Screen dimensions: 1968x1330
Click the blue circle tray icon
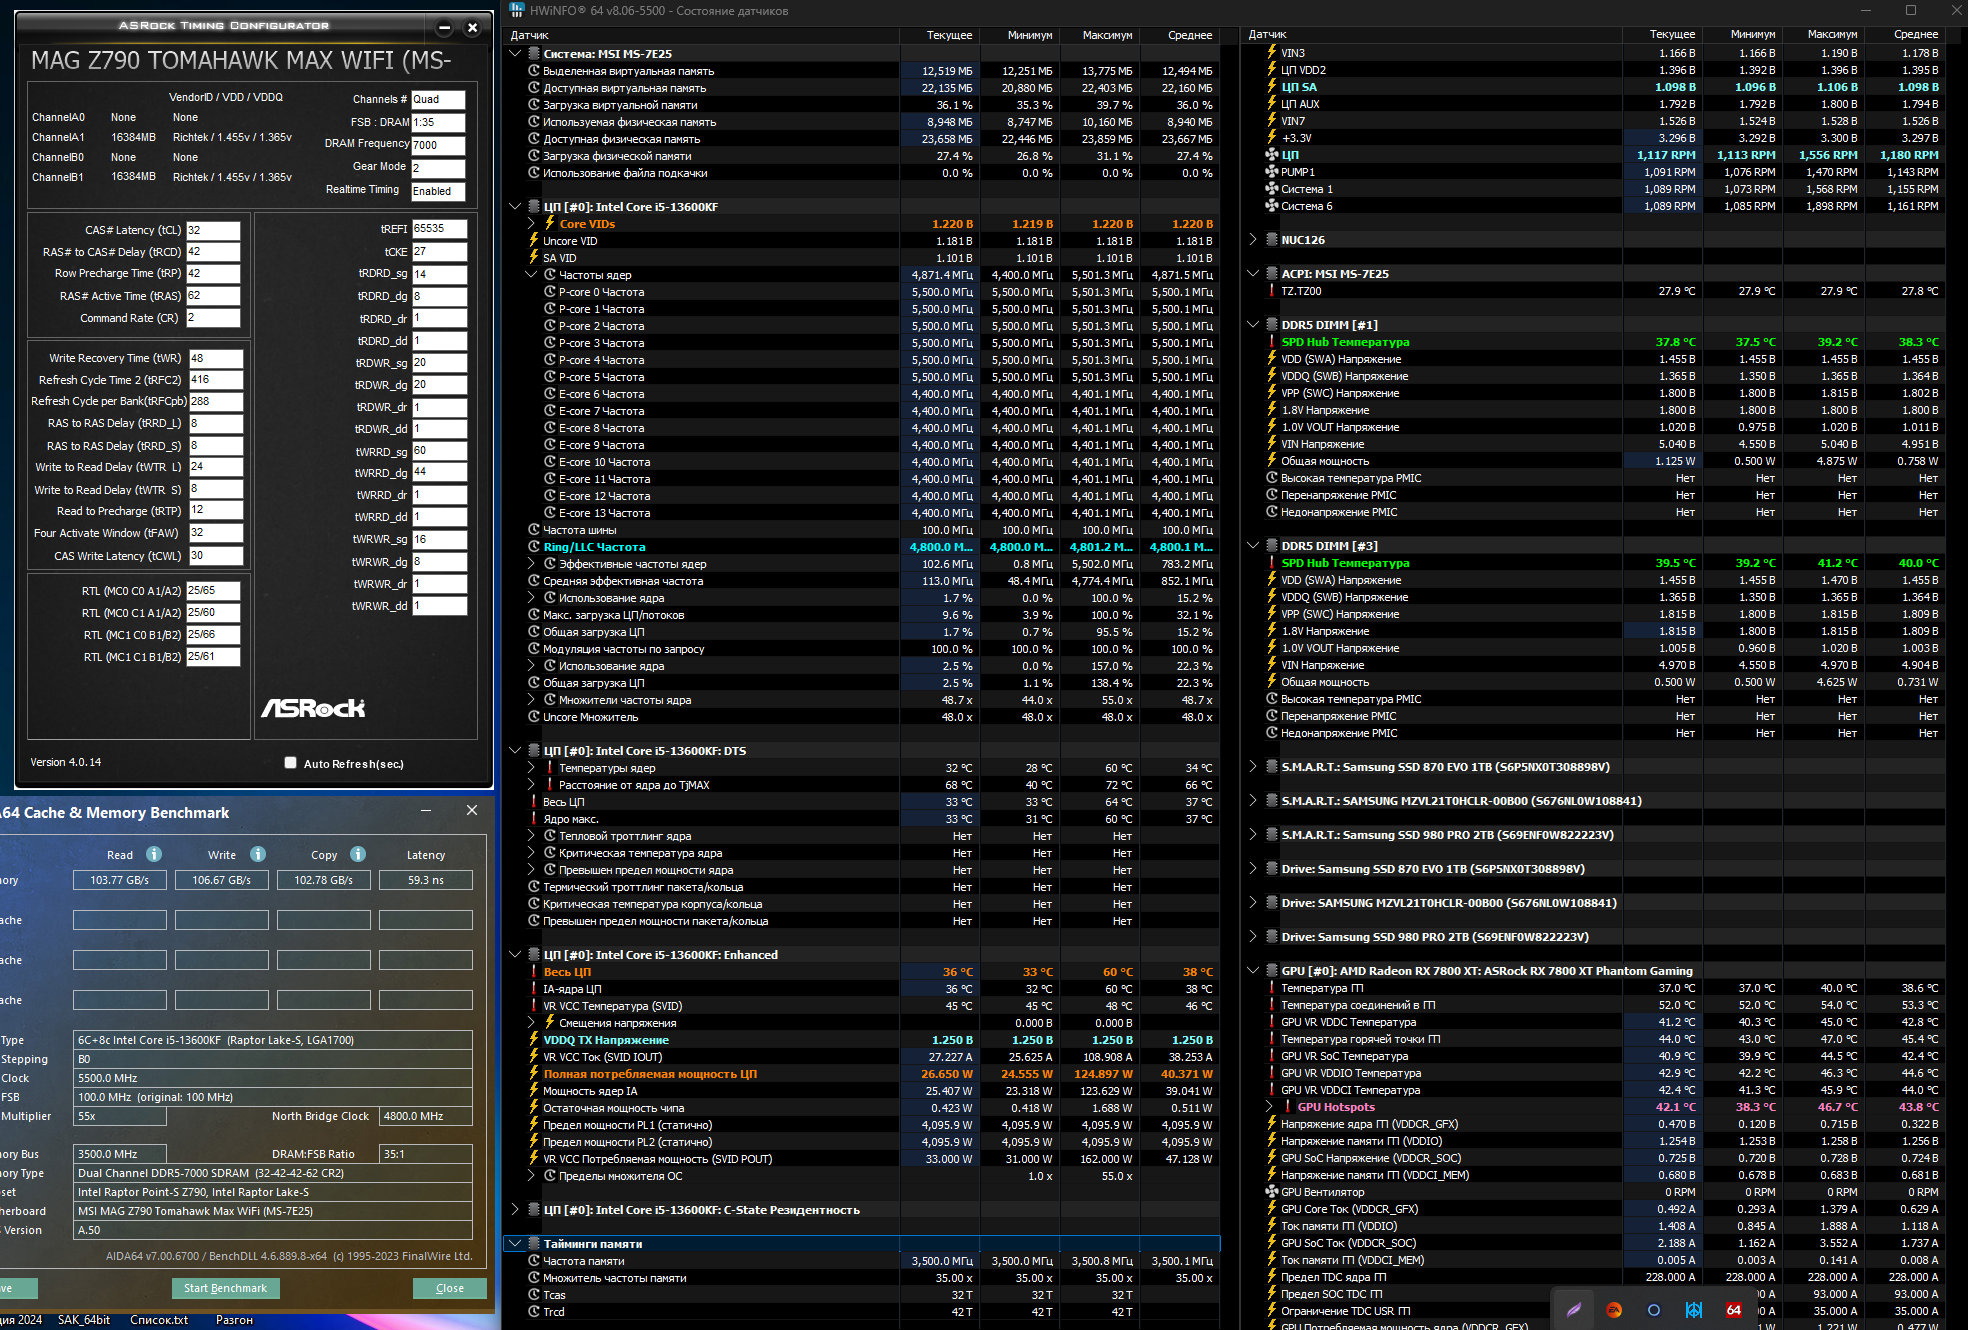[1653, 1310]
